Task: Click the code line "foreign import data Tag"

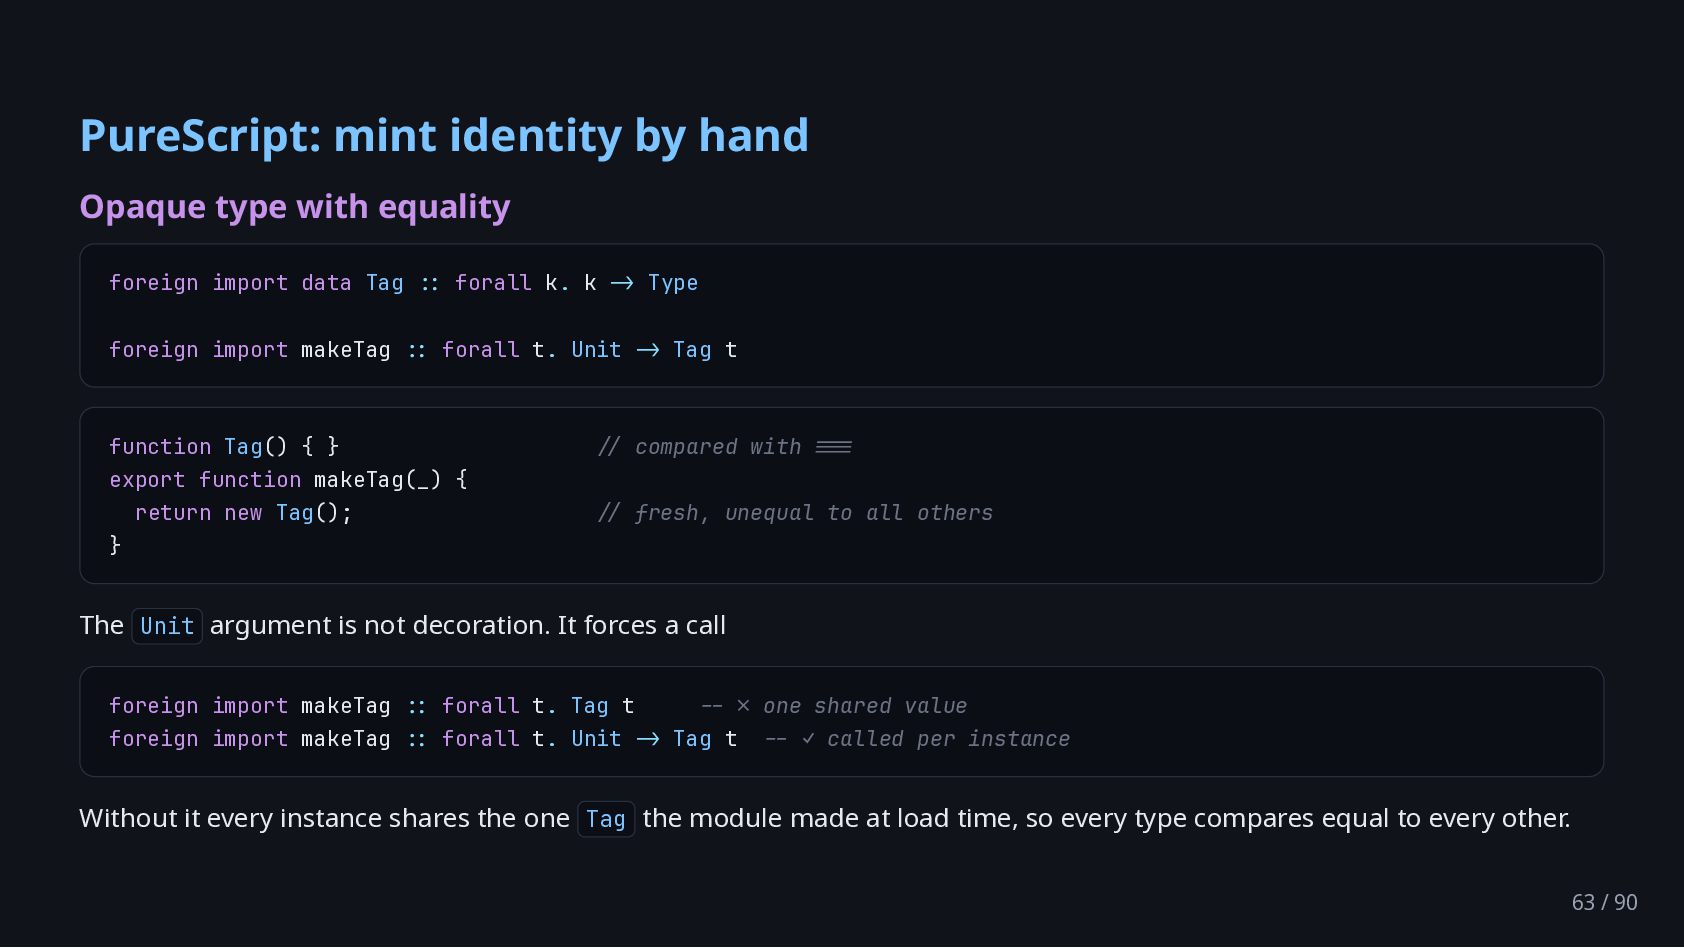Action: point(404,283)
